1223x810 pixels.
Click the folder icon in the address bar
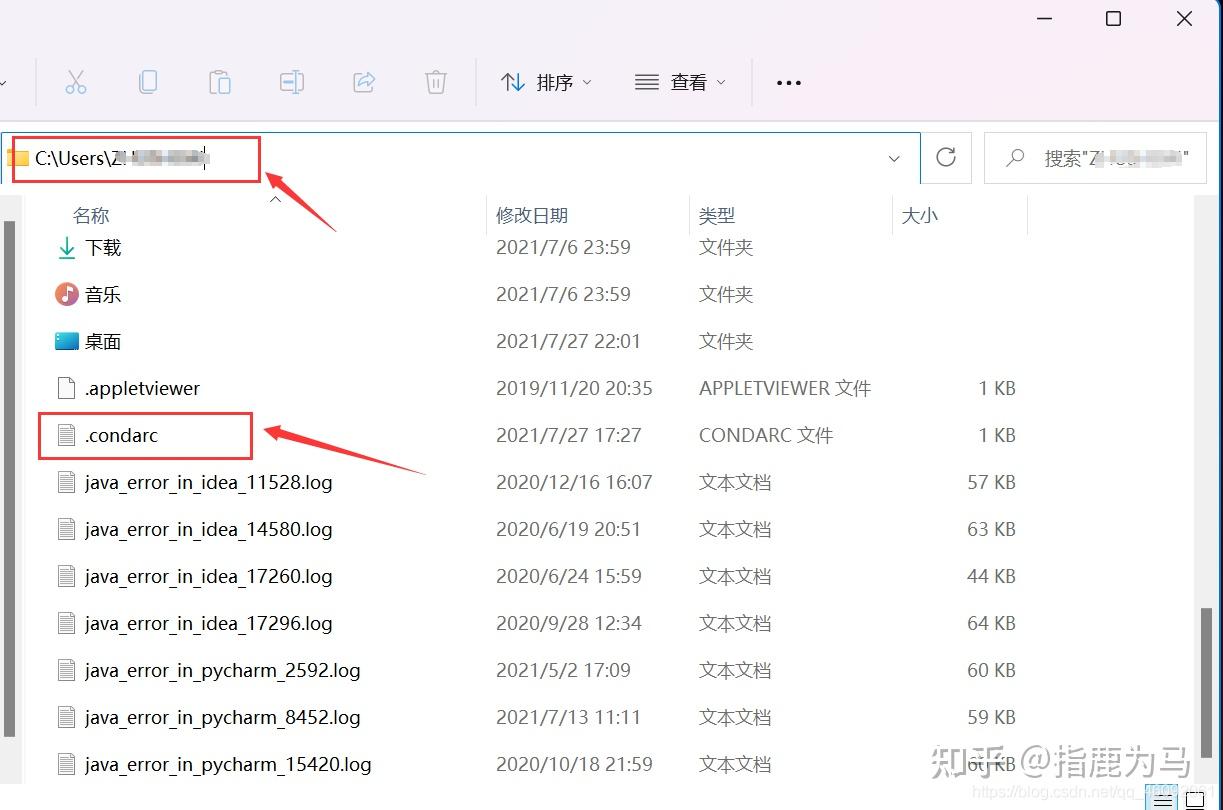[18, 157]
